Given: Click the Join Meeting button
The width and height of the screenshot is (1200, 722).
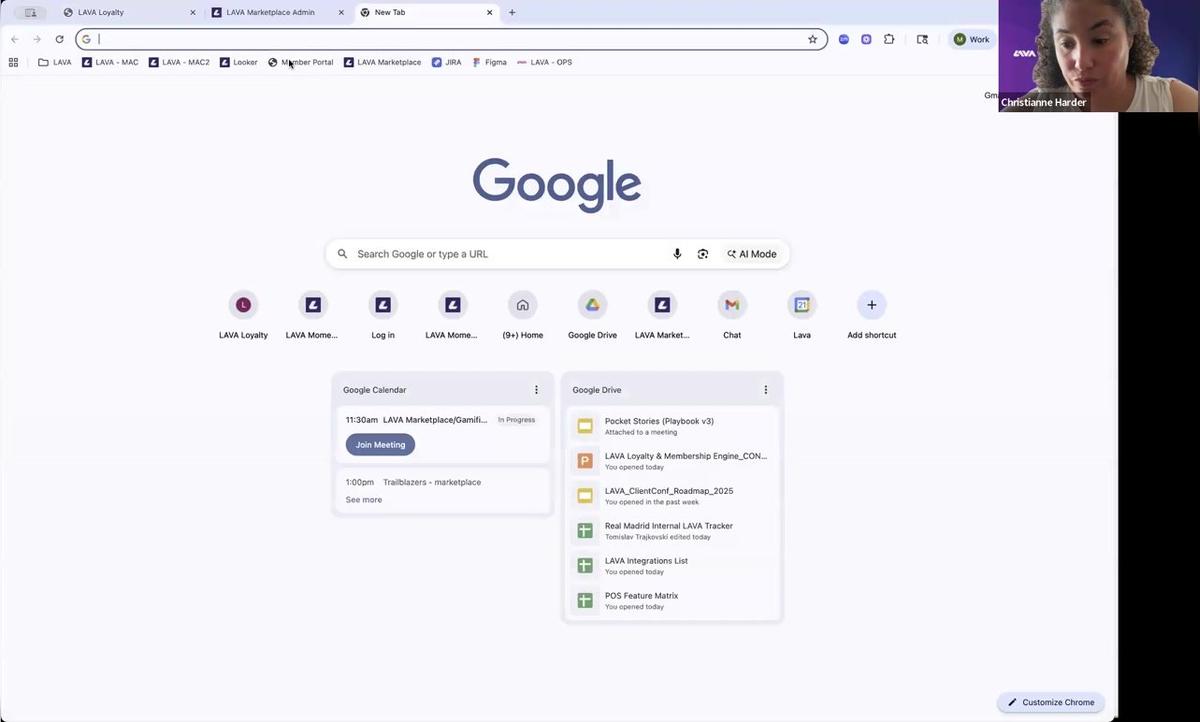Looking at the screenshot, I should (x=379, y=444).
